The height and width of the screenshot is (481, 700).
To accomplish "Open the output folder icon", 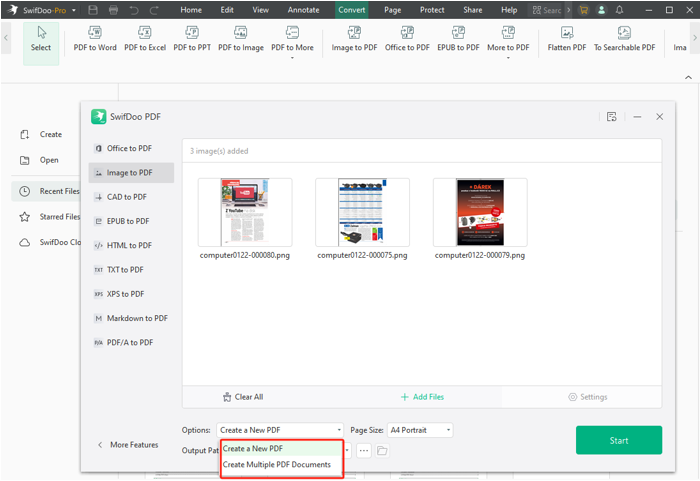I will 382,451.
